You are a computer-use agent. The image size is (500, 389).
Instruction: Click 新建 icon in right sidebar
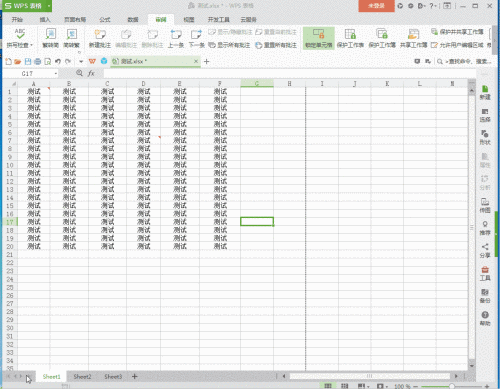coord(485,92)
